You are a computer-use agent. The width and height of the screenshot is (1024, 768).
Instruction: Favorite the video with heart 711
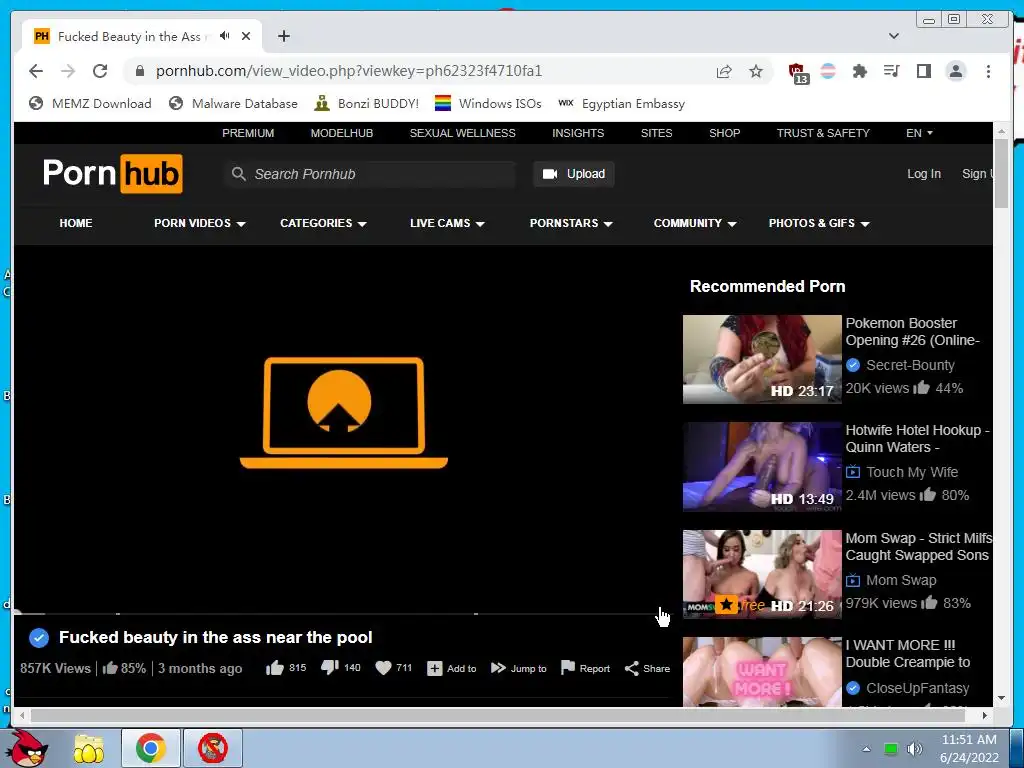pyautogui.click(x=383, y=667)
